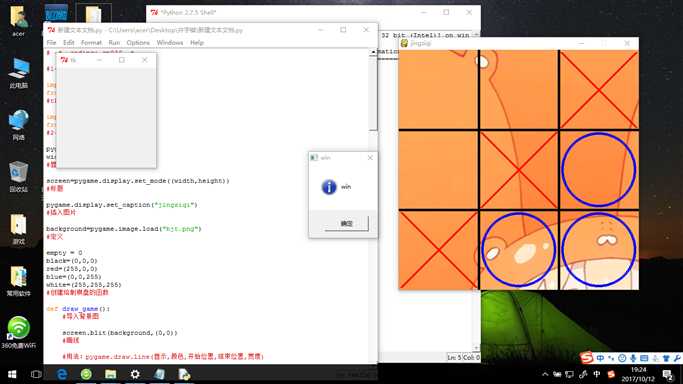Click the blue info icon in win dialog
683x384 pixels.
click(329, 187)
